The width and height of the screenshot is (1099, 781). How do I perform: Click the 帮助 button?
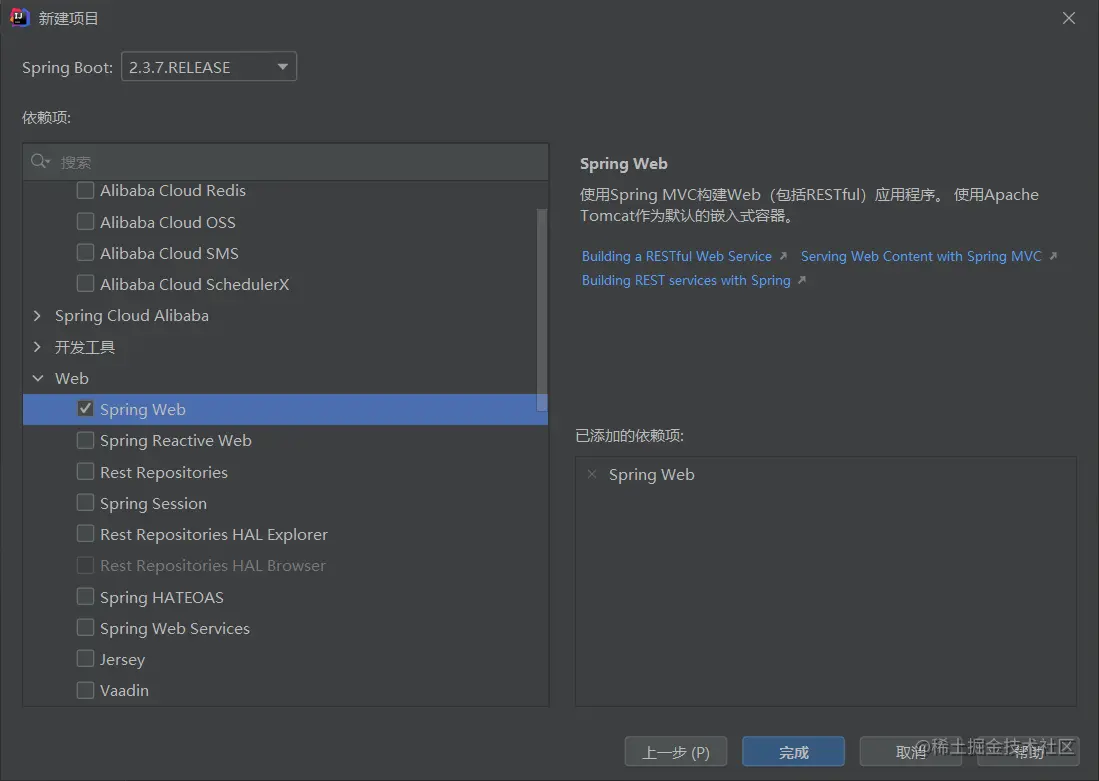[x=1028, y=752]
